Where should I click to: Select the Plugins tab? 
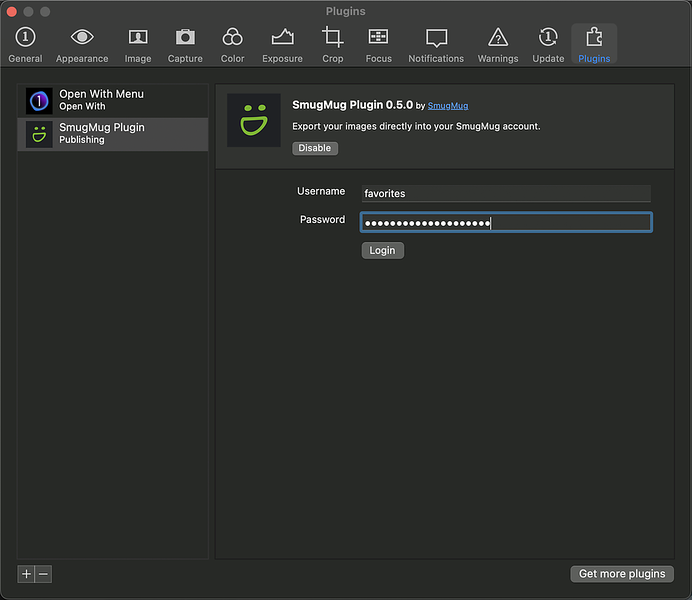point(594,45)
